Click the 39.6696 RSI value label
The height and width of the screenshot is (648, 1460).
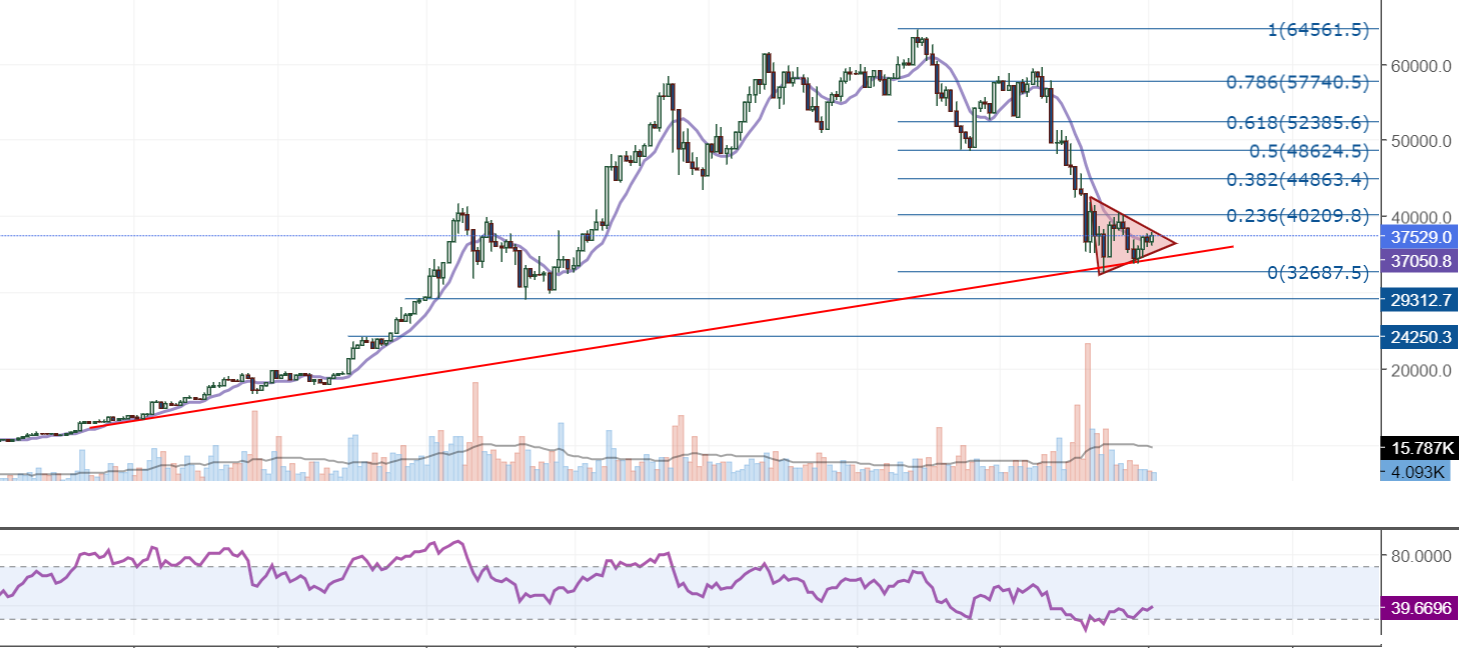pos(1418,608)
